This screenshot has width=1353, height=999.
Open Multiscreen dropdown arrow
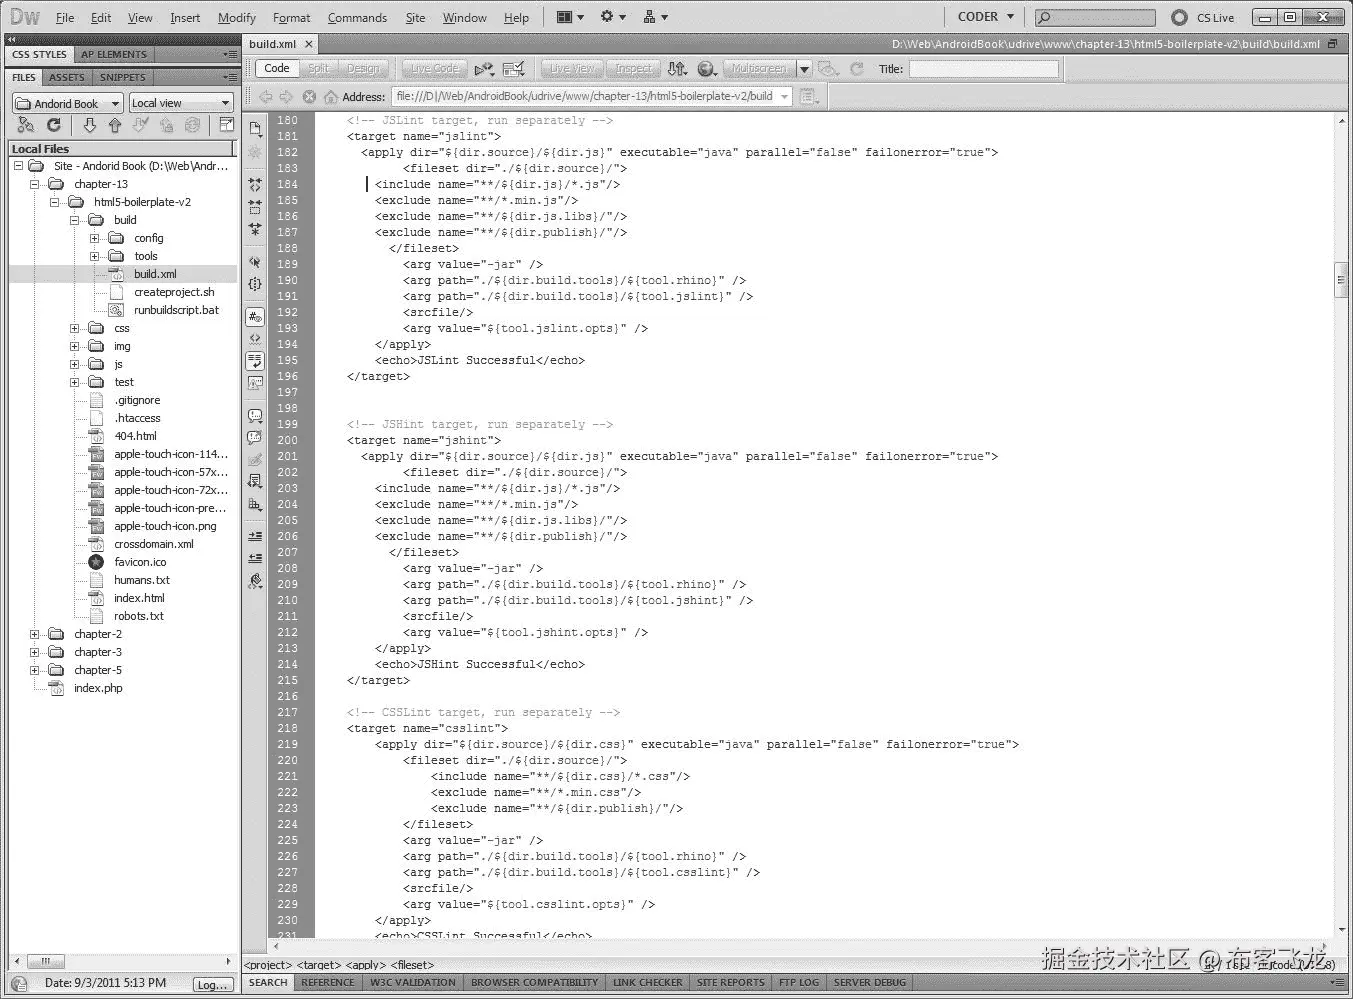804,69
